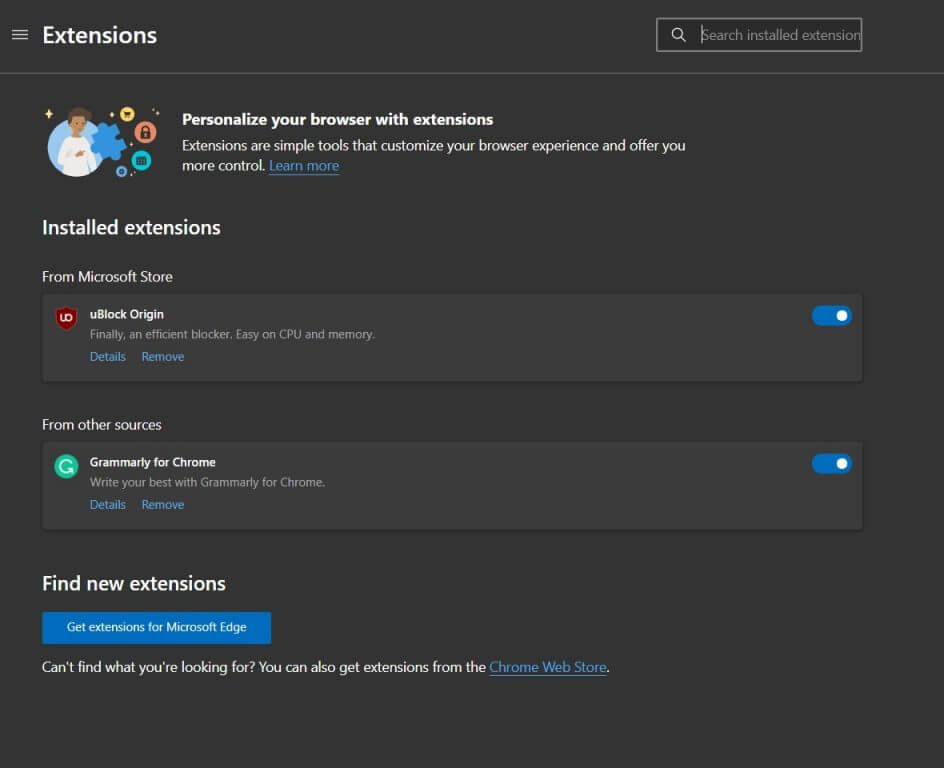The image size is (944, 768).
Task: Remove the Grammarly for Chrome extension
Action: coord(163,504)
